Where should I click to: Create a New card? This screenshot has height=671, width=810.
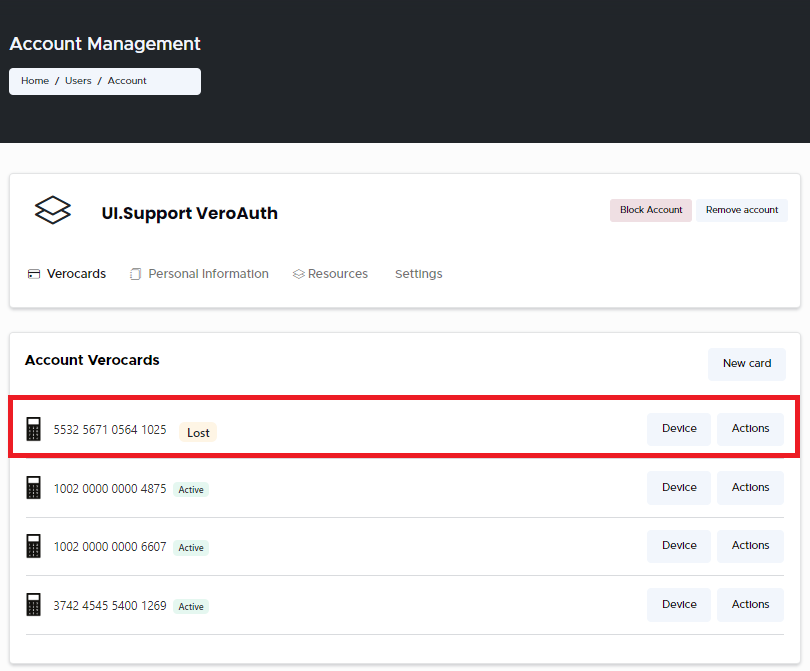click(x=747, y=364)
